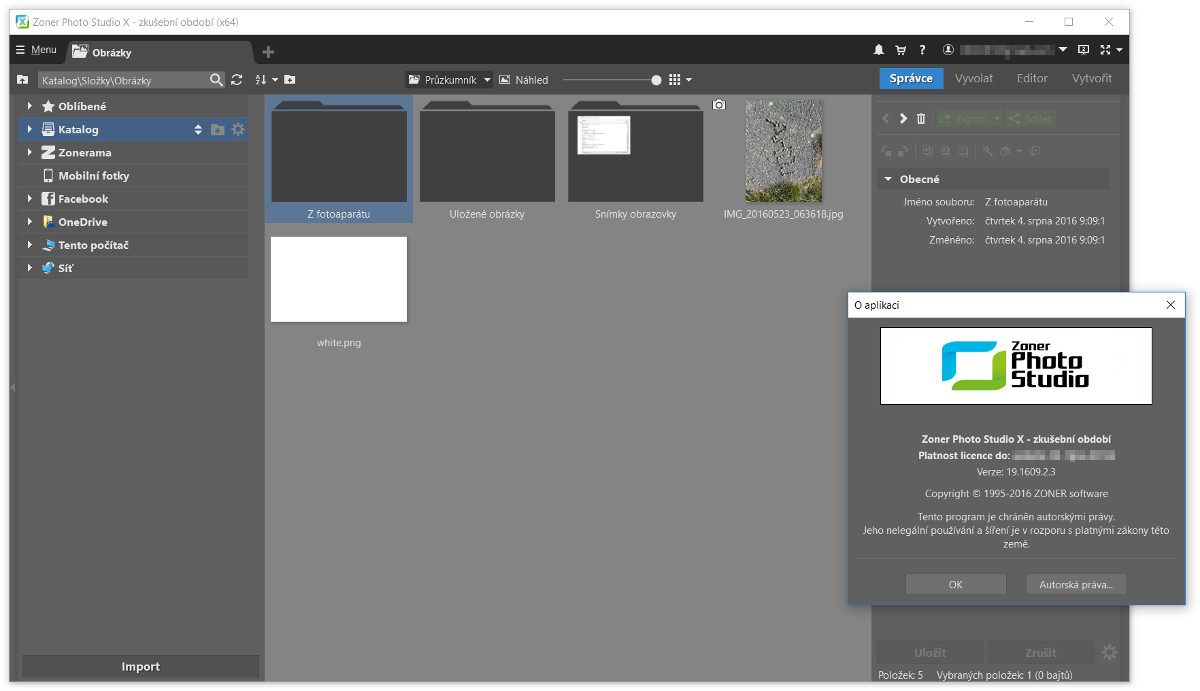Select Mobilní fotky in the tree
1200x691 pixels.
tap(94, 176)
